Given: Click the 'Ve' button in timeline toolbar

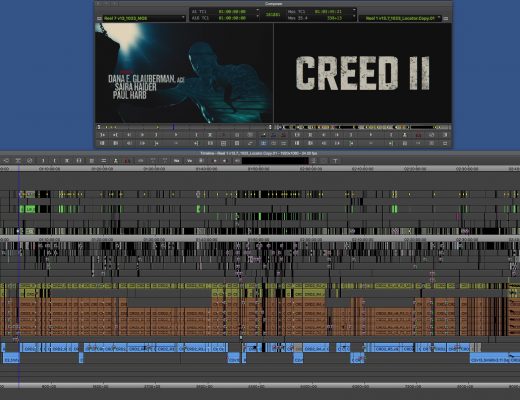Looking at the screenshot, I should pos(189,161).
